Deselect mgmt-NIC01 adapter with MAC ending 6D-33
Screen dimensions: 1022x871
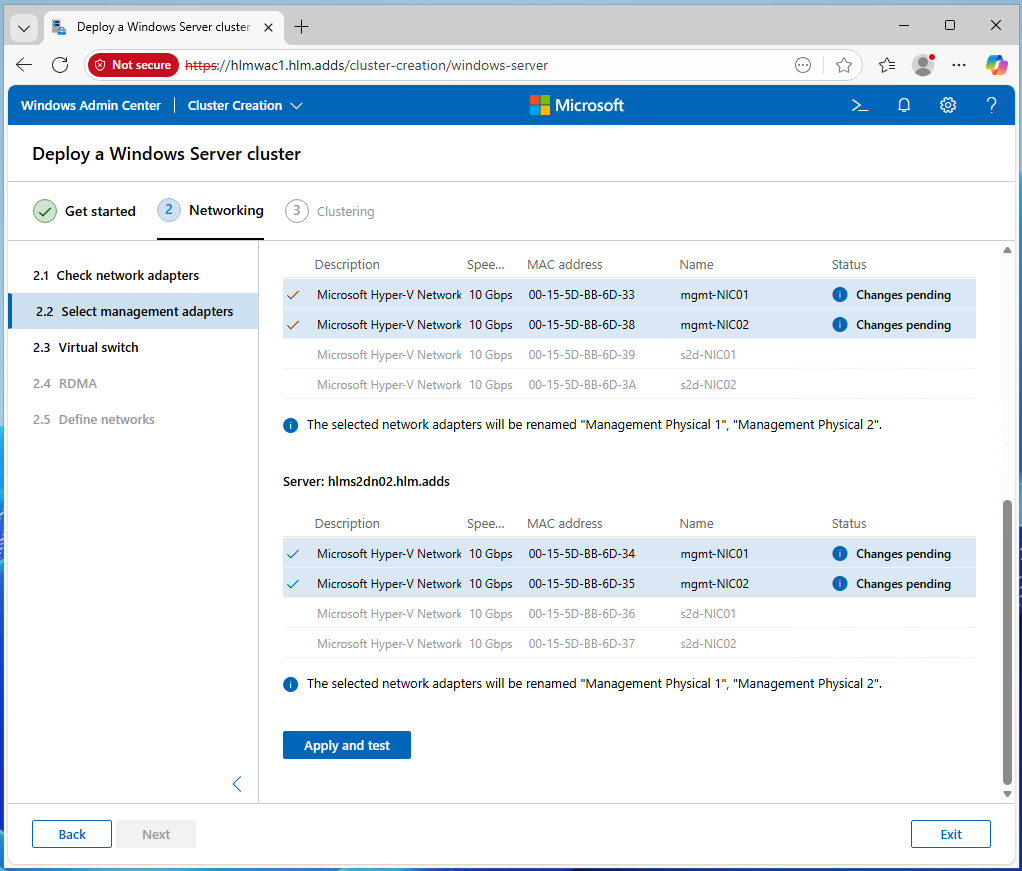point(293,295)
